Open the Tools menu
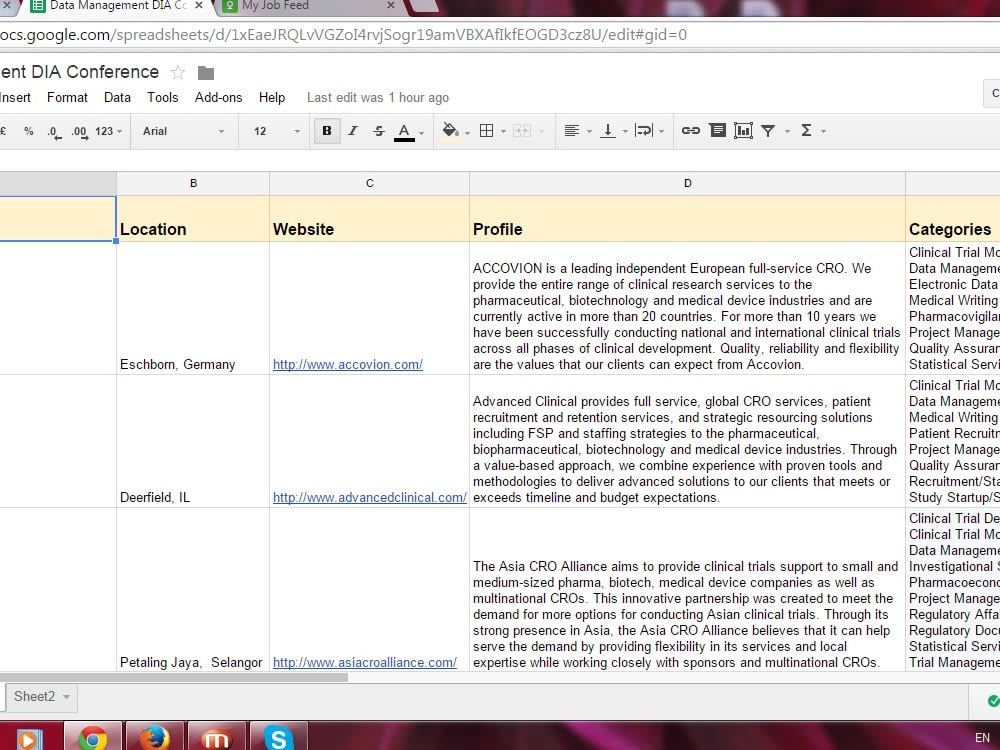The width and height of the screenshot is (1000, 750). [163, 98]
